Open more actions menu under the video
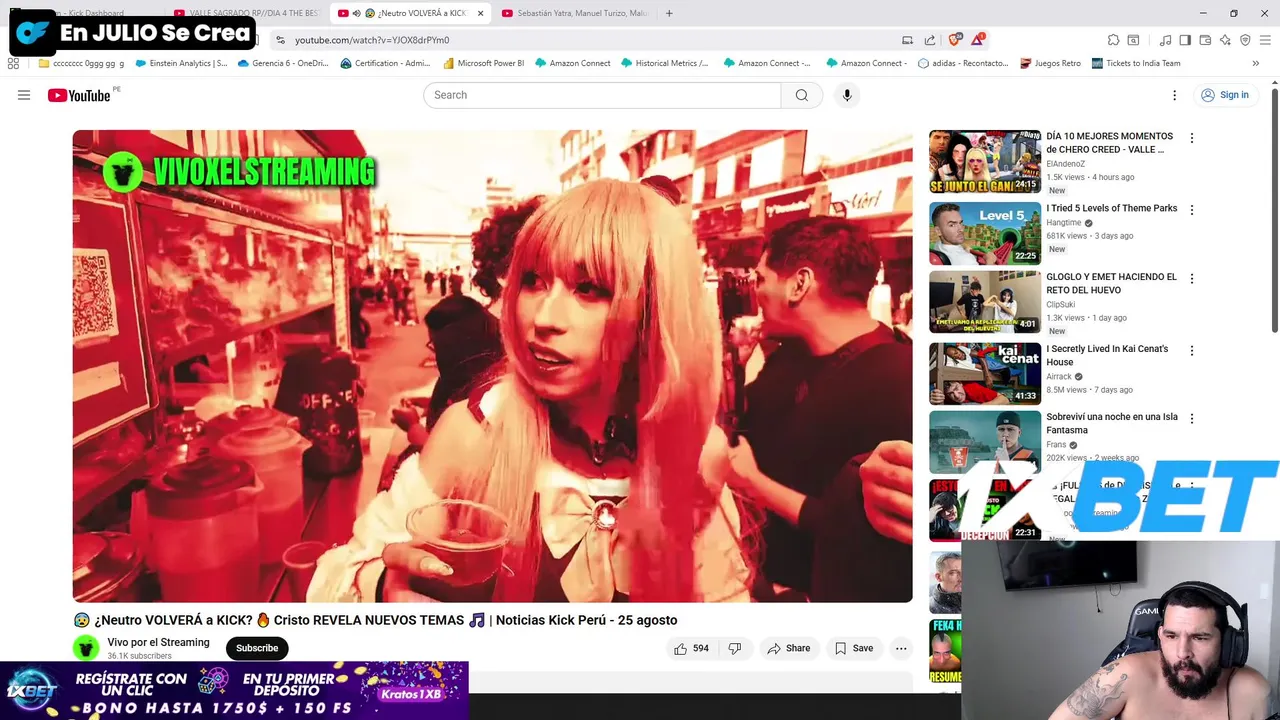The height and width of the screenshot is (720, 1280). 901,648
